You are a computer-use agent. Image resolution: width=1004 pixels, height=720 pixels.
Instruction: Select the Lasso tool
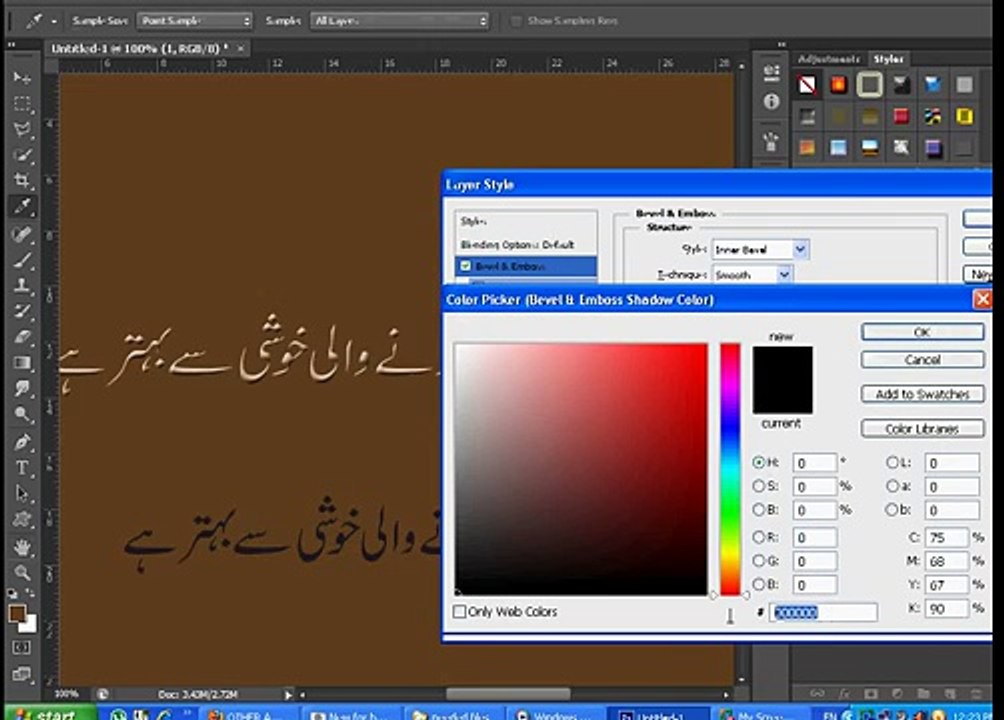click(x=22, y=129)
